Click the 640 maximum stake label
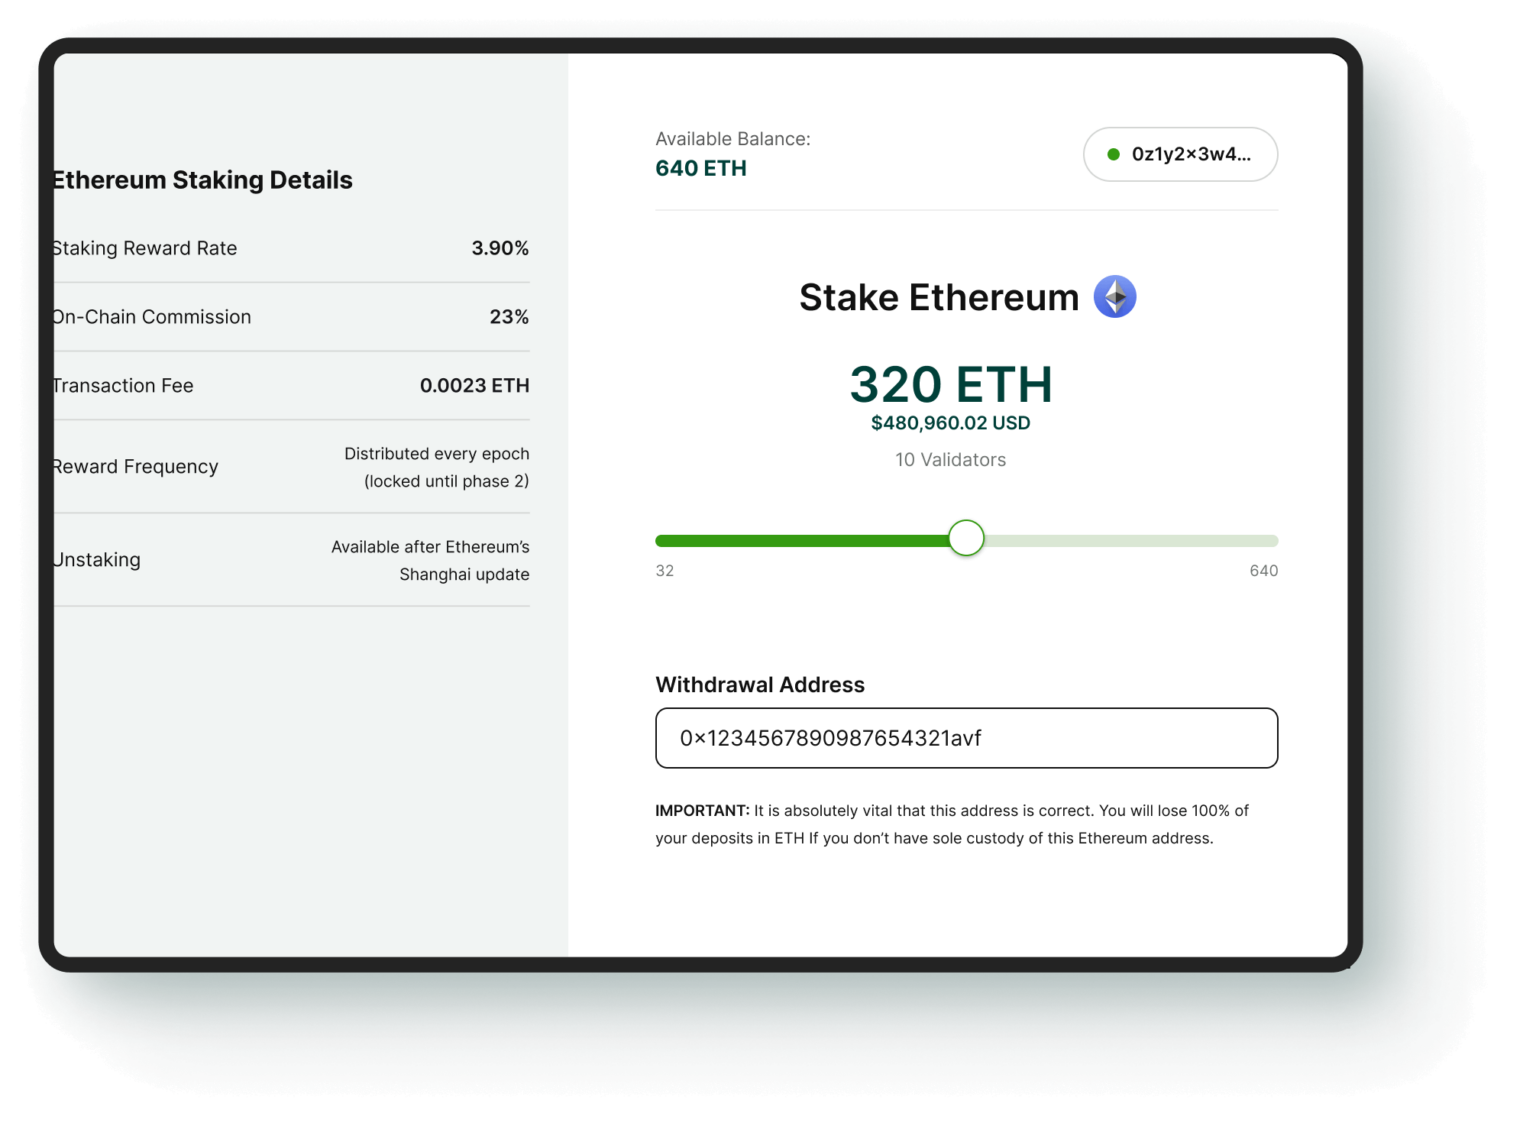1536x1146 pixels. 1263,570
